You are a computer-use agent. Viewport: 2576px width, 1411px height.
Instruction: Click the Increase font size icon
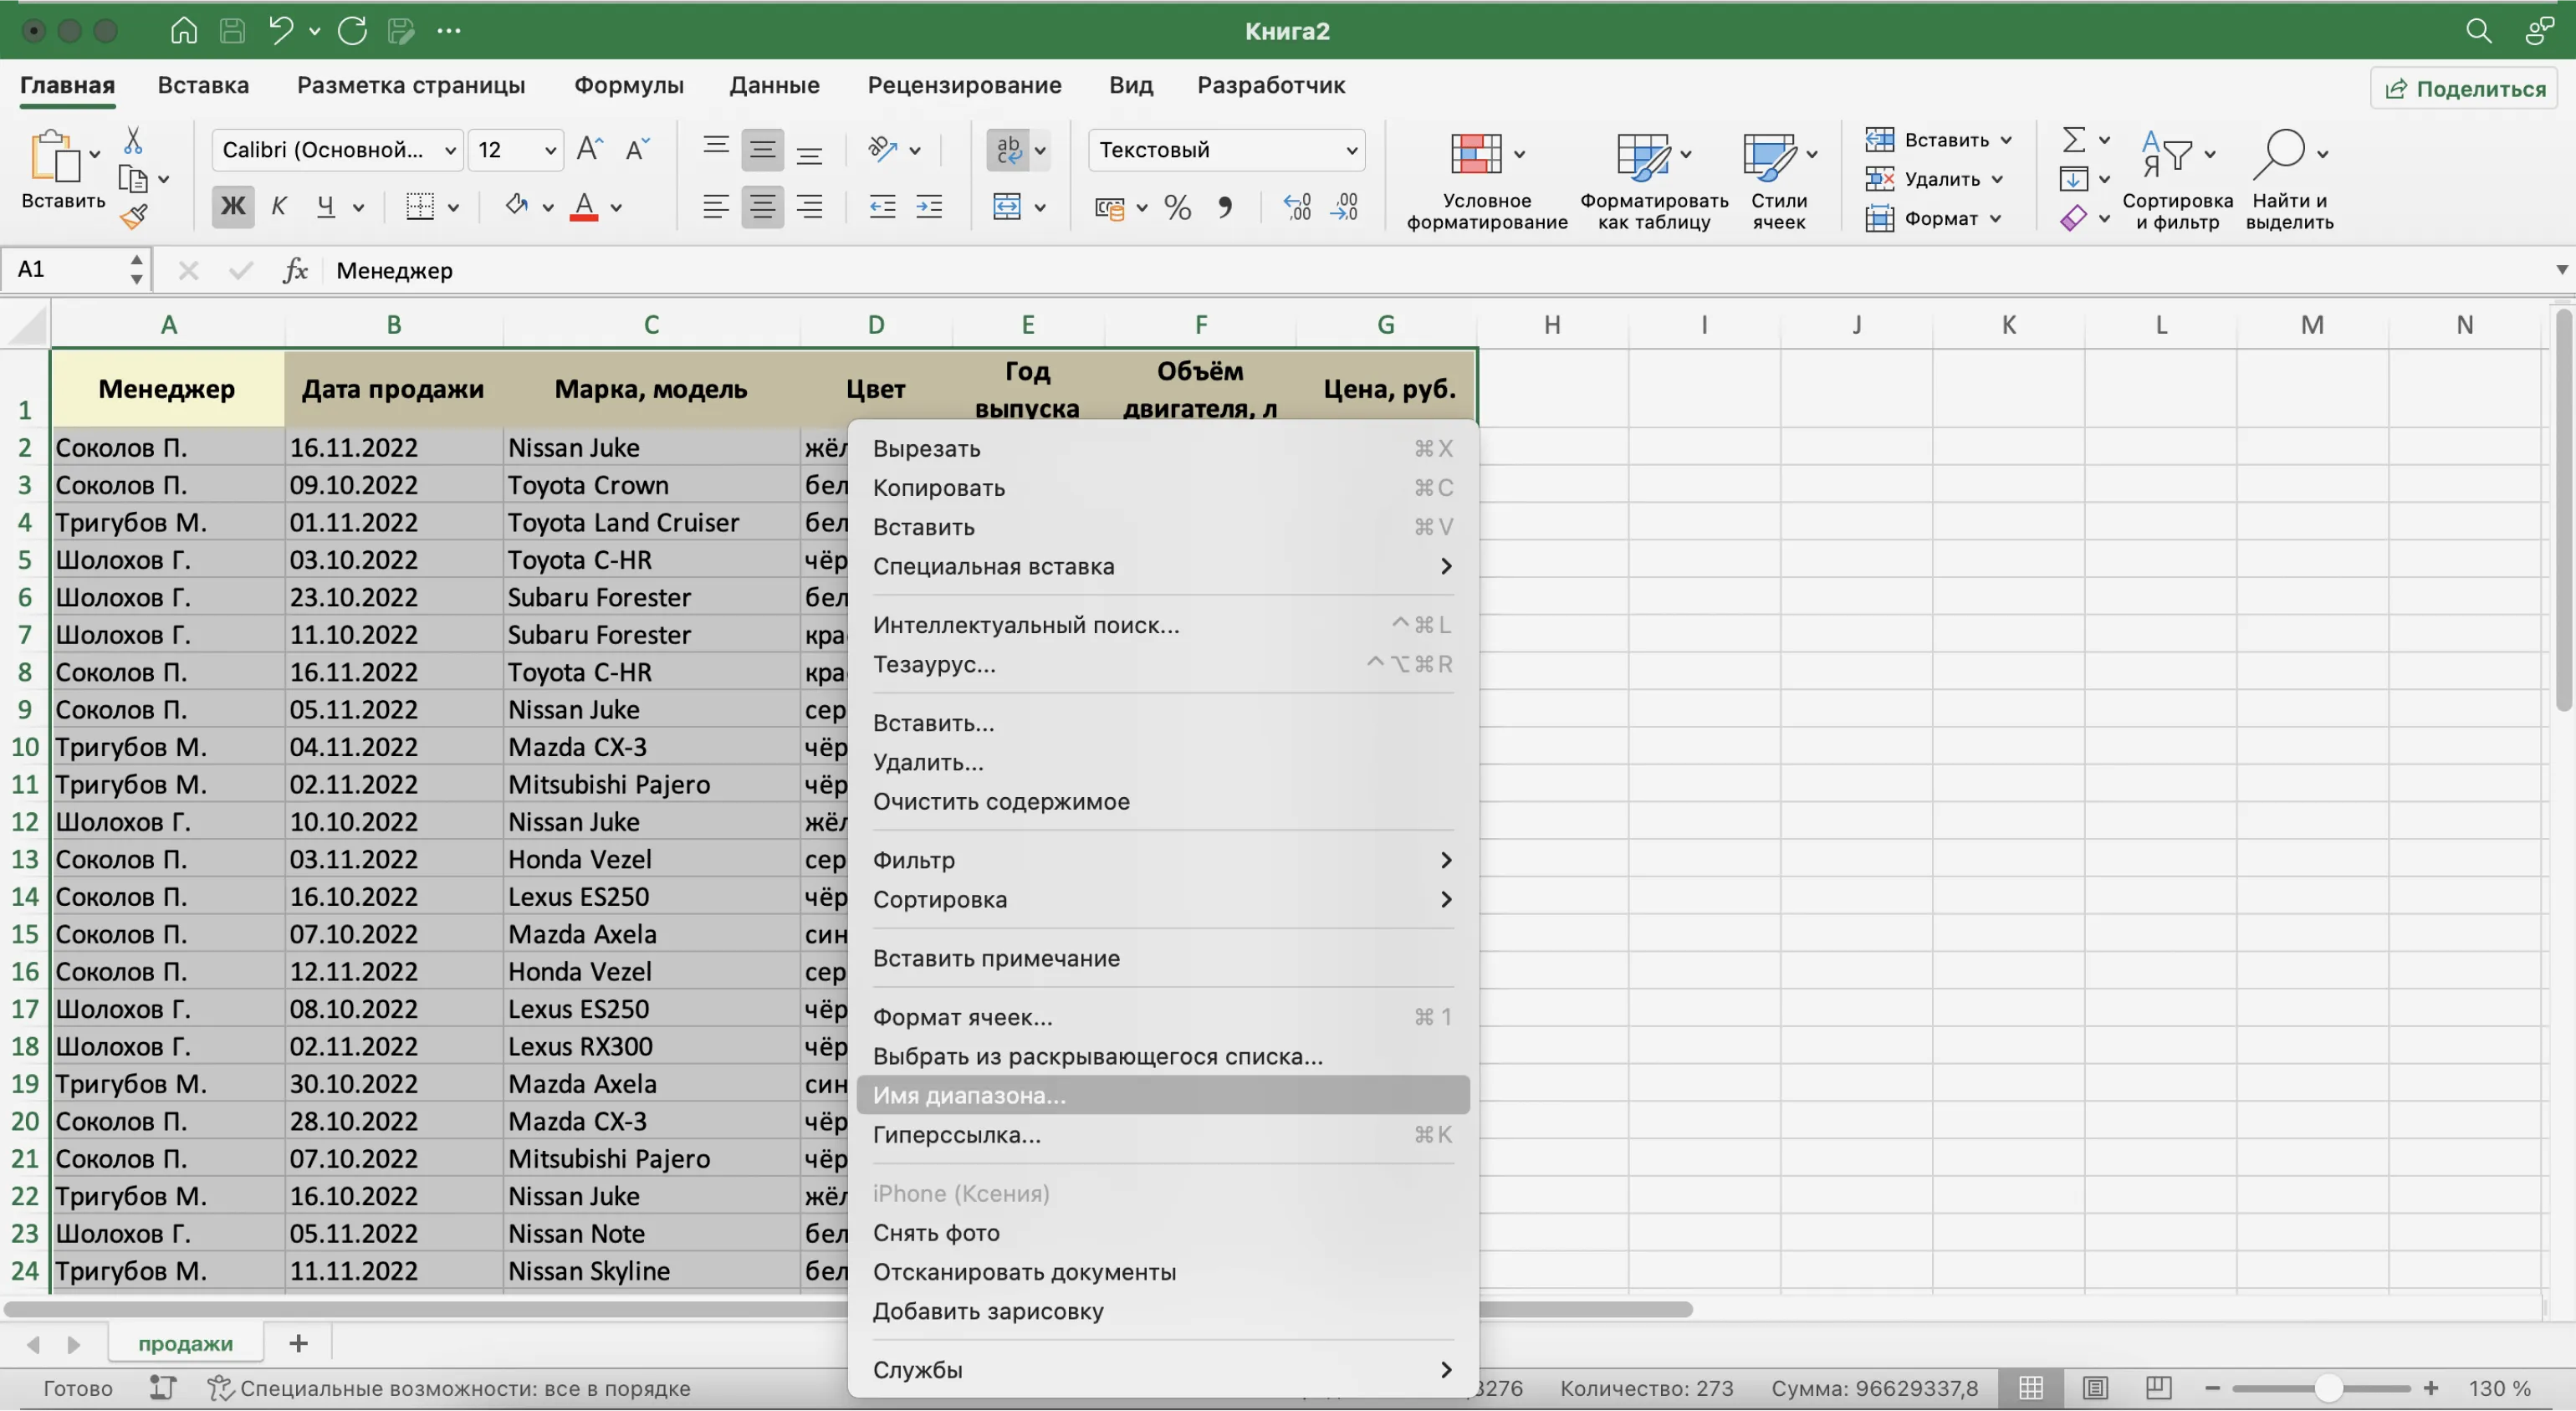click(x=590, y=150)
